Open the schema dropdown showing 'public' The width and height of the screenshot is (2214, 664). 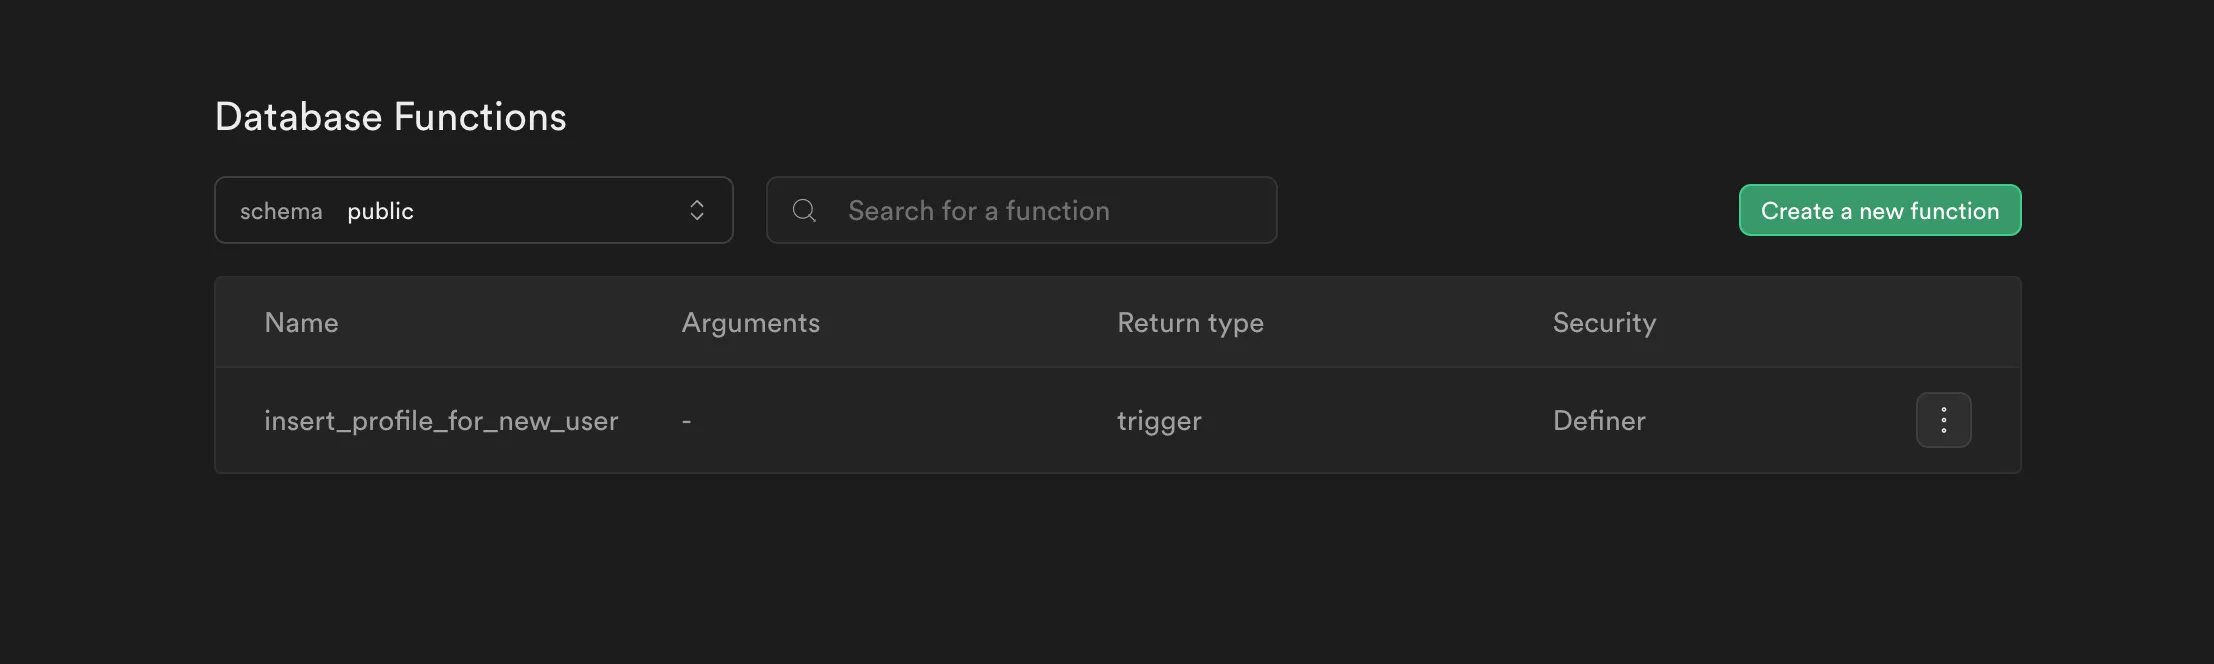pos(475,210)
